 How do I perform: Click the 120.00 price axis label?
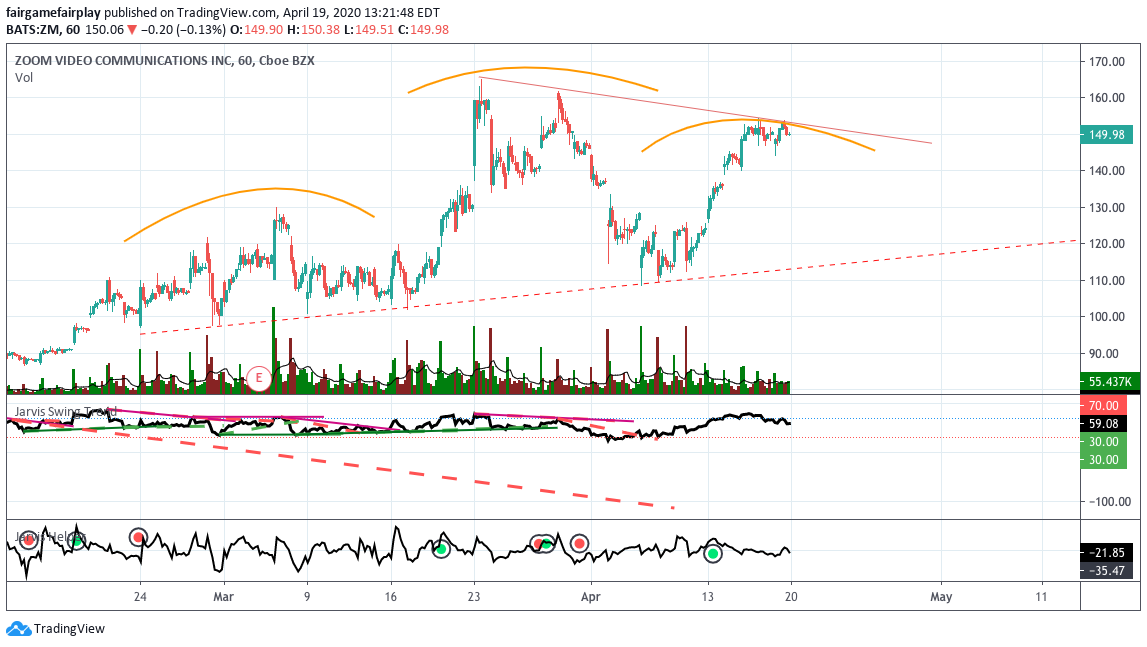[1107, 244]
